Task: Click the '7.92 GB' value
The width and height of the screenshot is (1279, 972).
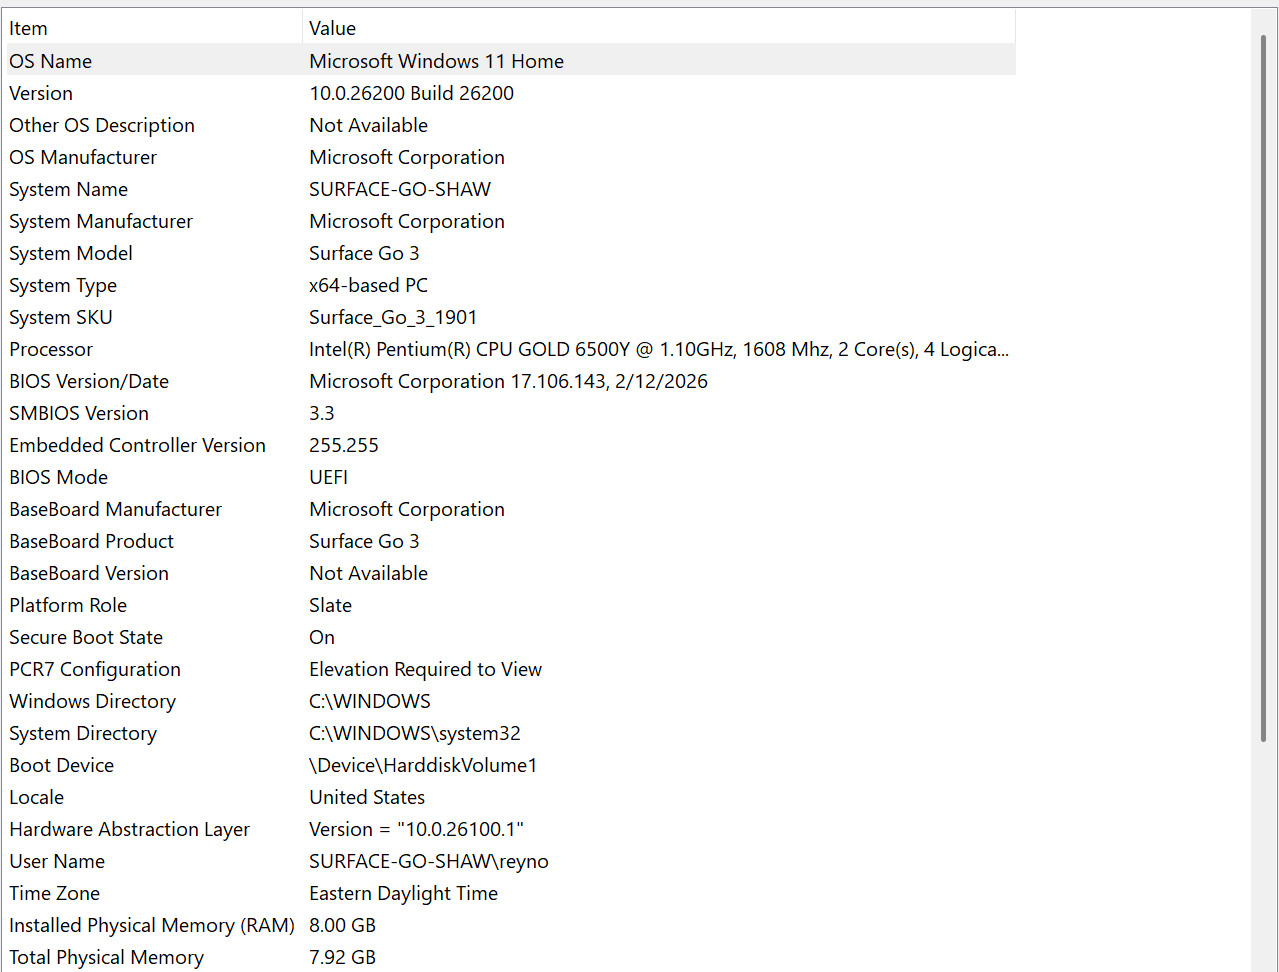Action: tap(342, 957)
